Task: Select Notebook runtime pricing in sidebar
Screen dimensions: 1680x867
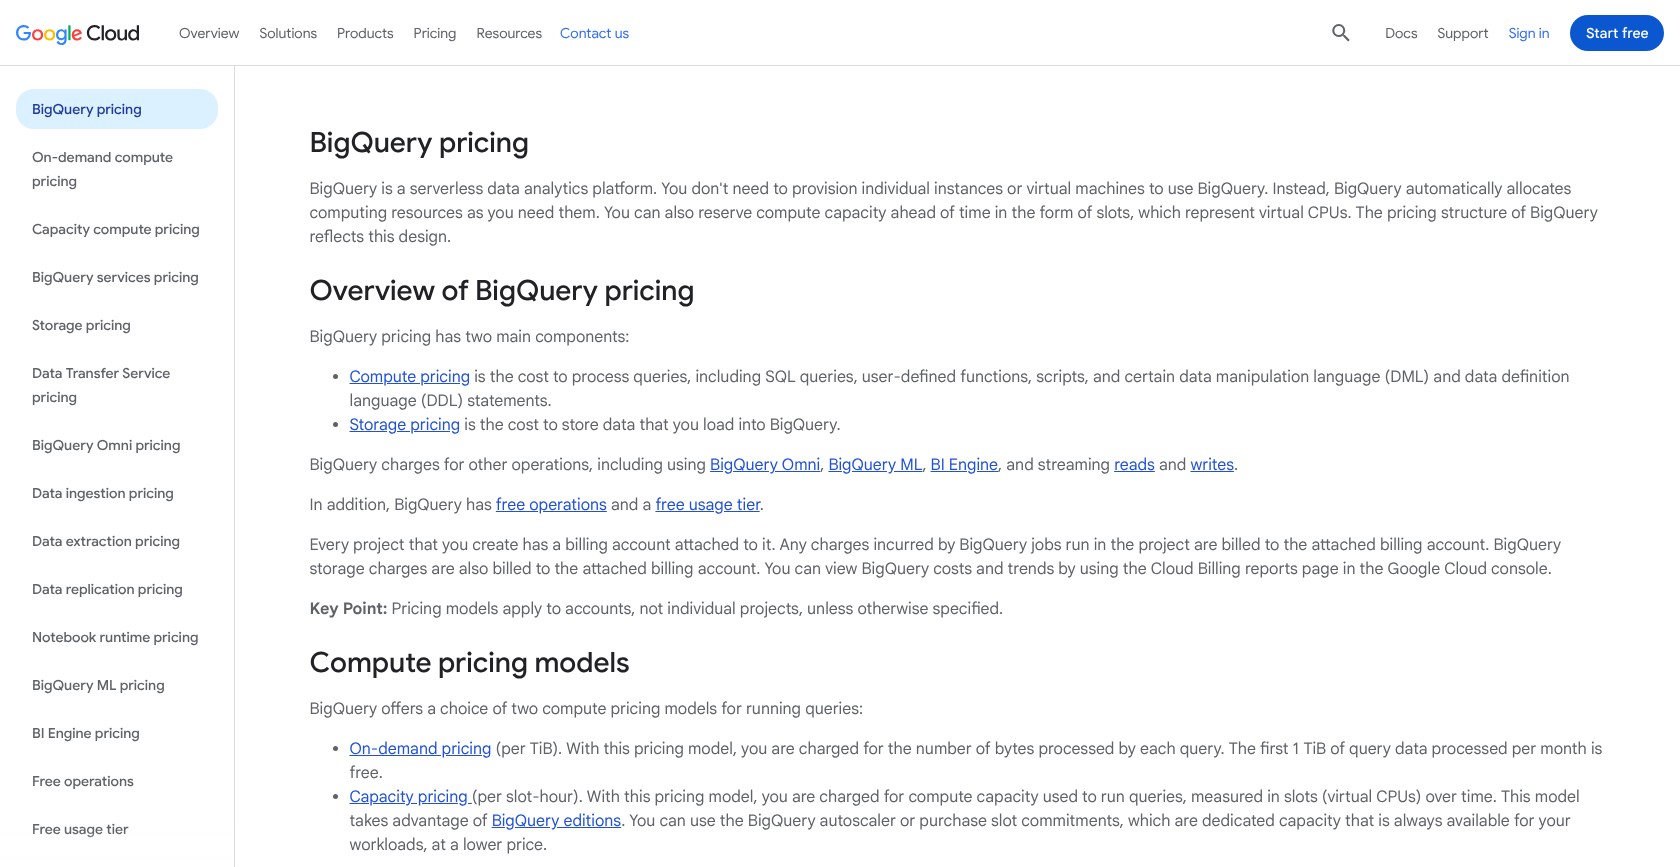Action: [x=117, y=637]
